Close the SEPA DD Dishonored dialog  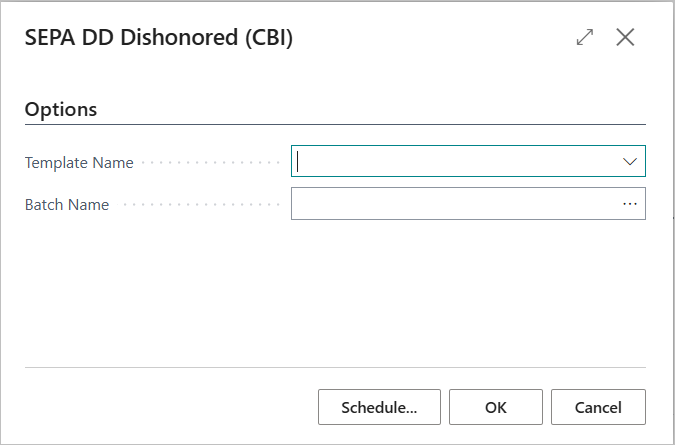click(625, 37)
